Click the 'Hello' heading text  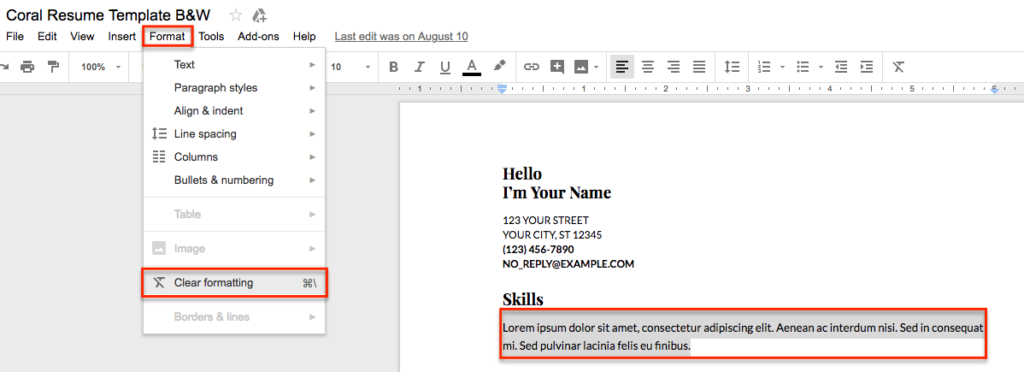point(522,174)
